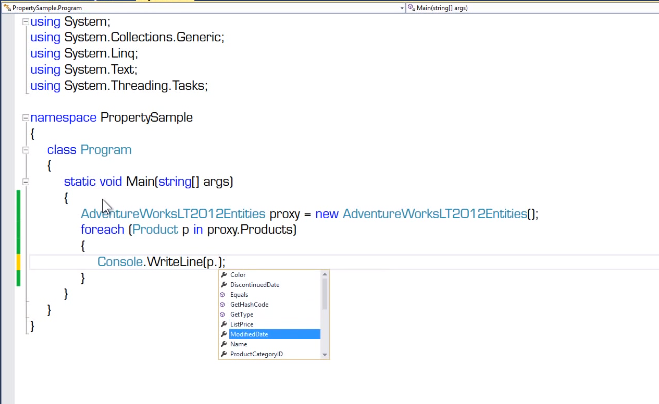
Task: Select Color in the IntelliSense list
Action: (238, 275)
